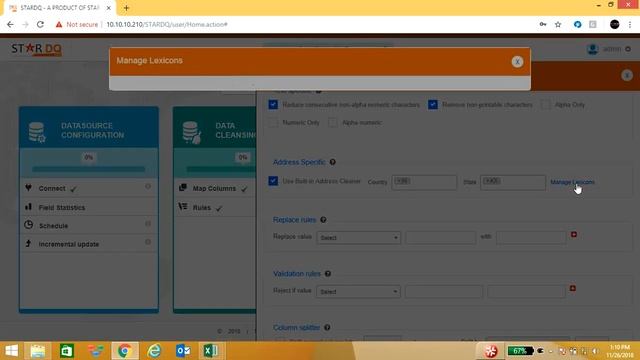Screen dimensions: 640x360
Task: Toggle Reduce consecutive non-alpha numeric characters checkbox
Action: pyautogui.click(x=273, y=104)
